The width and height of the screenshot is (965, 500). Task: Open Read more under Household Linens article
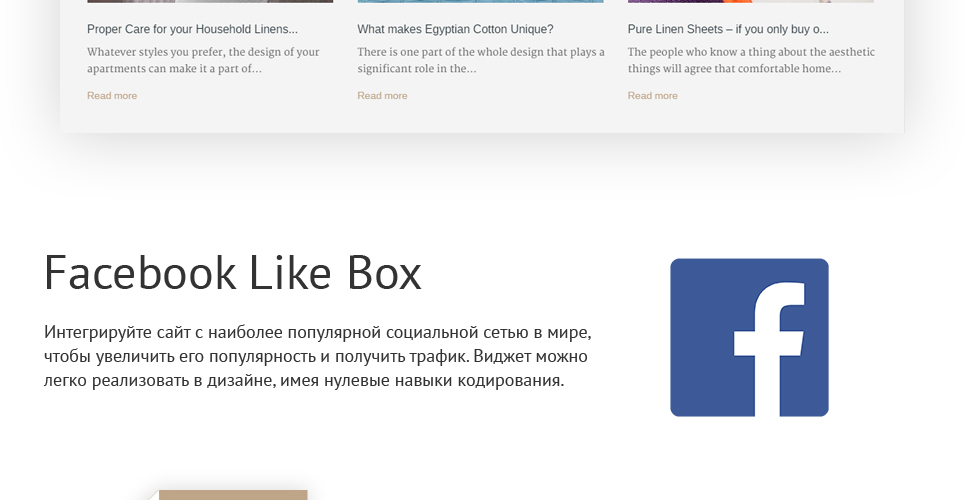[112, 95]
